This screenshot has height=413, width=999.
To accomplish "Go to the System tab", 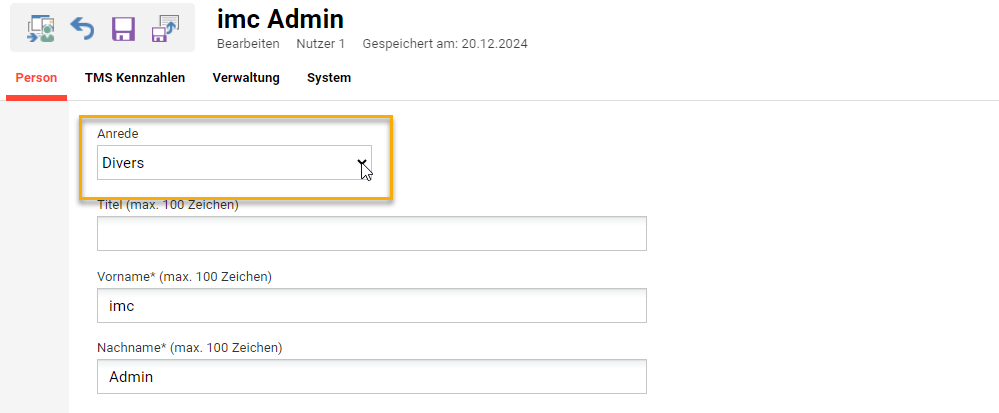I will (x=329, y=78).
